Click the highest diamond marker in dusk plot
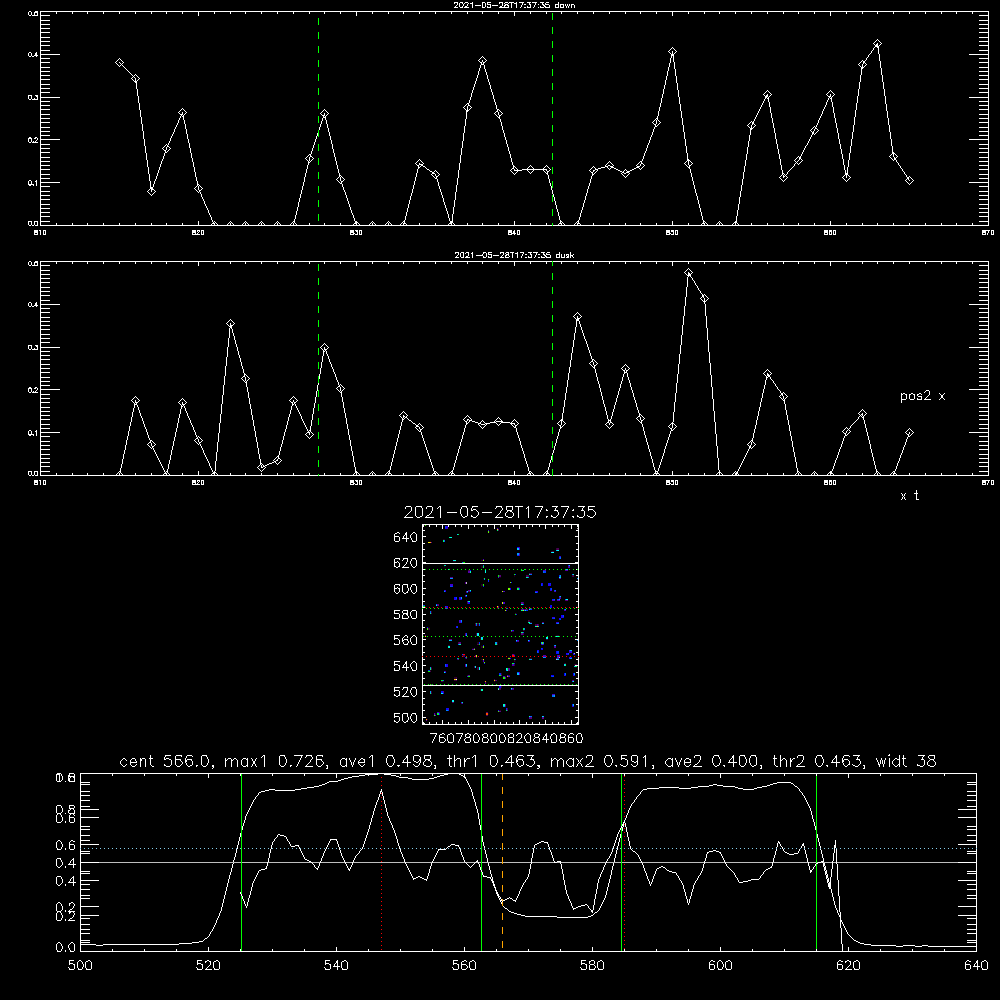This screenshot has width=1000, height=1000. click(x=688, y=273)
